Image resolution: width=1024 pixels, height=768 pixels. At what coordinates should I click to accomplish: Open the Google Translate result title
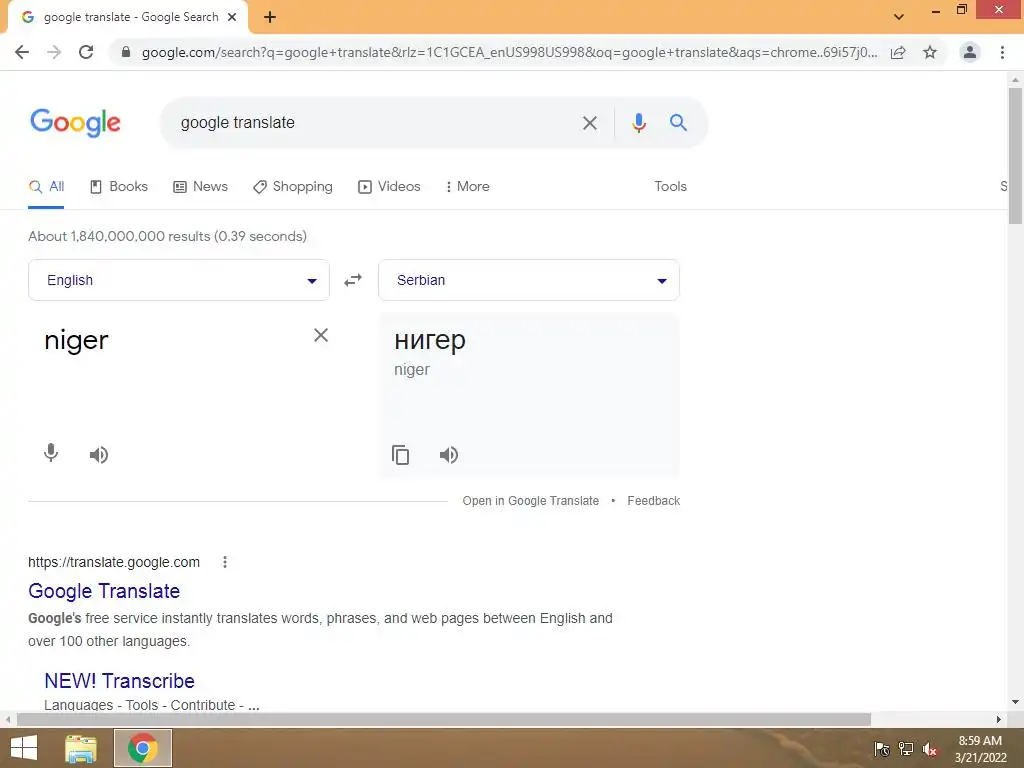coord(104,591)
